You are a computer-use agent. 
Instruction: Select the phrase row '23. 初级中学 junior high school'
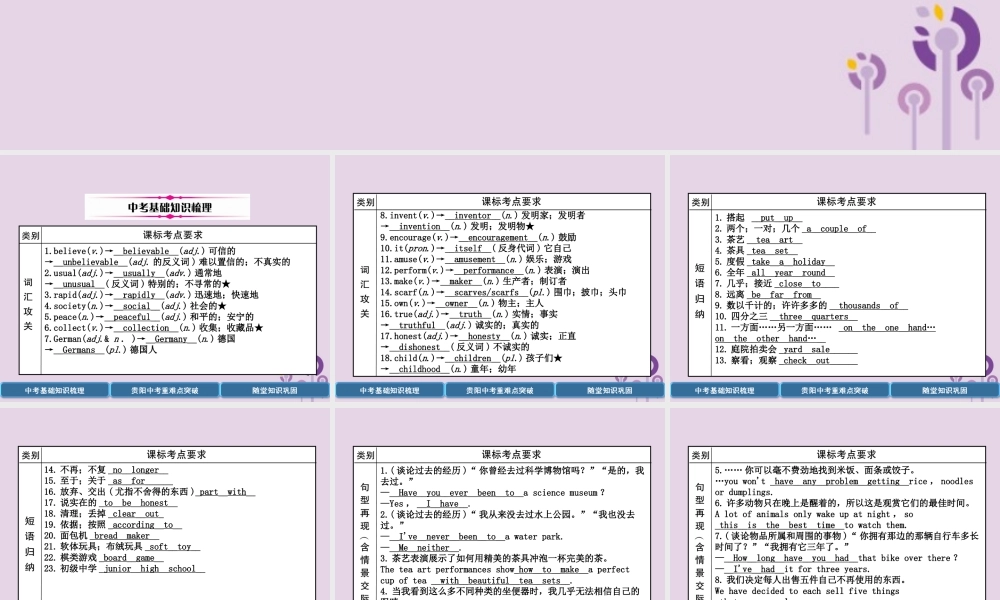pos(124,569)
